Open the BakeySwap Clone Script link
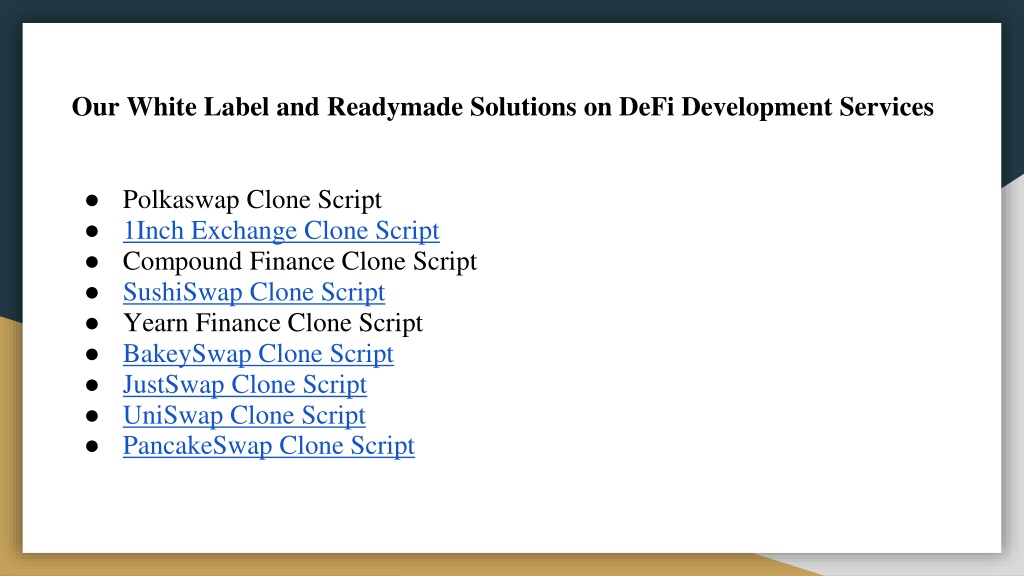The image size is (1024, 576). point(258,353)
